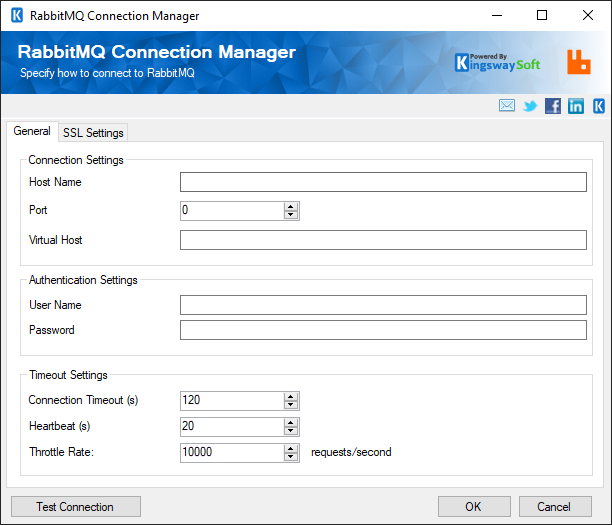Screen dimensions: 612x525
Task: Increase Connection Timeout with up arrow
Action: [291, 396]
